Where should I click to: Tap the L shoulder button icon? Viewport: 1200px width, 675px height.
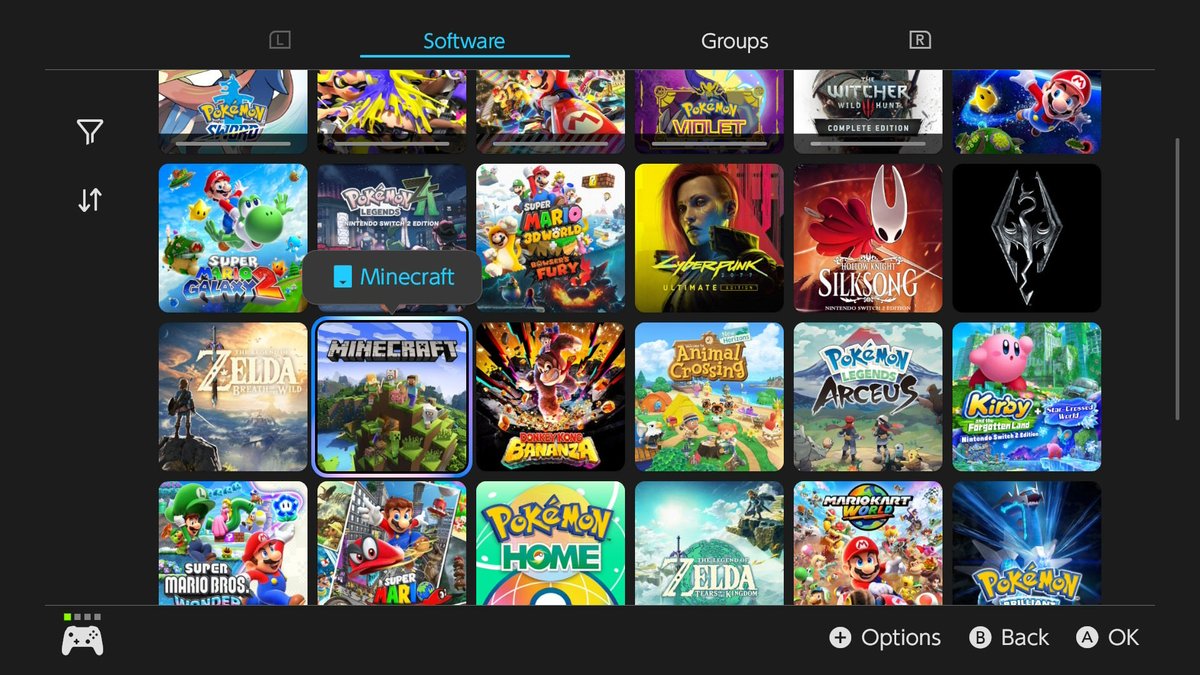point(280,40)
